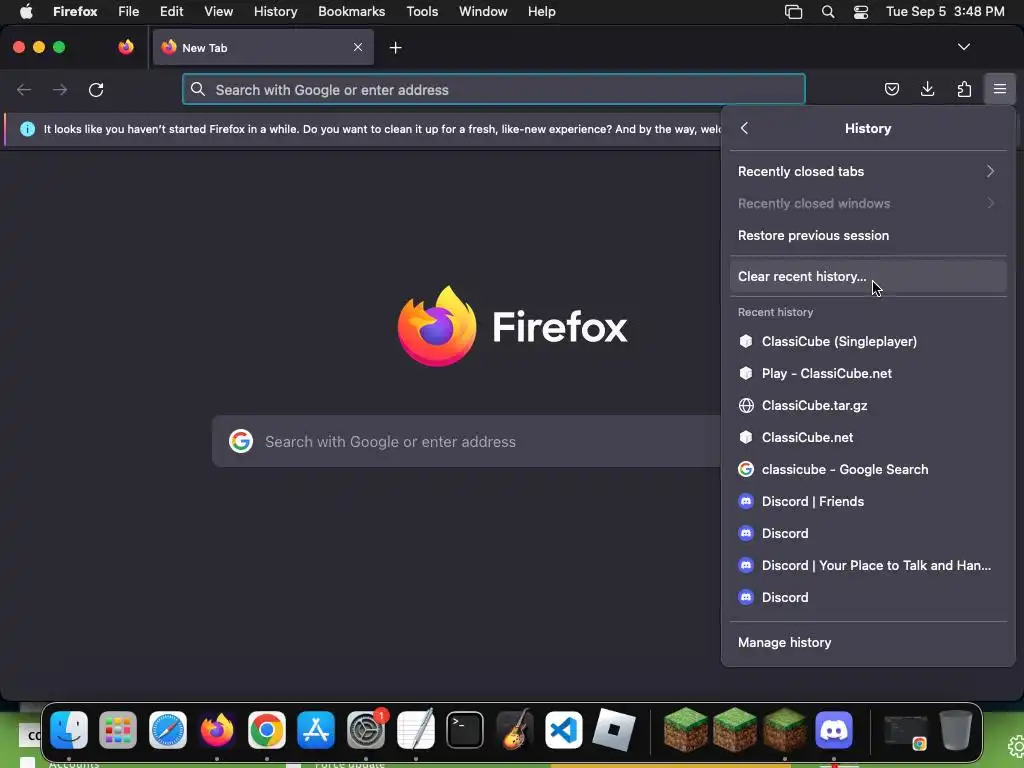Click the info icon in notification bar
The width and height of the screenshot is (1024, 768).
click(27, 129)
